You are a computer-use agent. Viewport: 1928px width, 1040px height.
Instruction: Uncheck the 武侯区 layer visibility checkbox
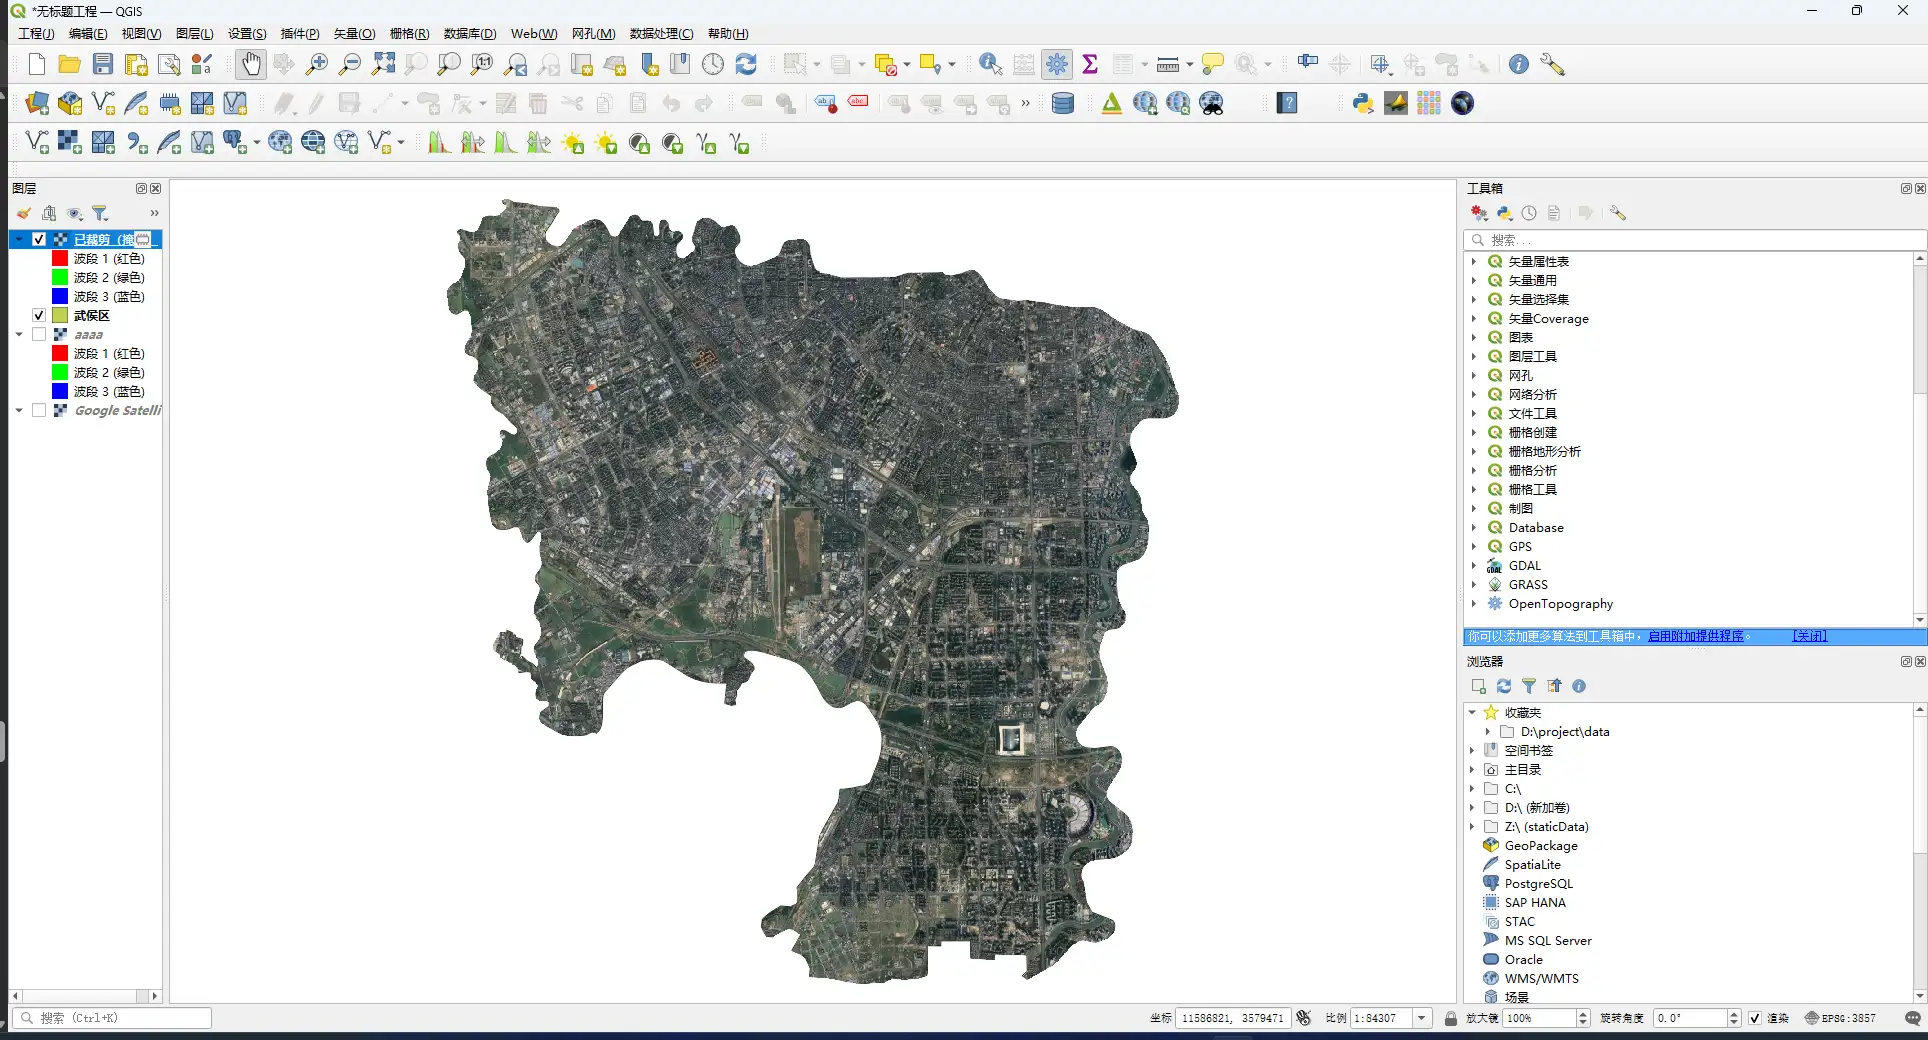(39, 316)
